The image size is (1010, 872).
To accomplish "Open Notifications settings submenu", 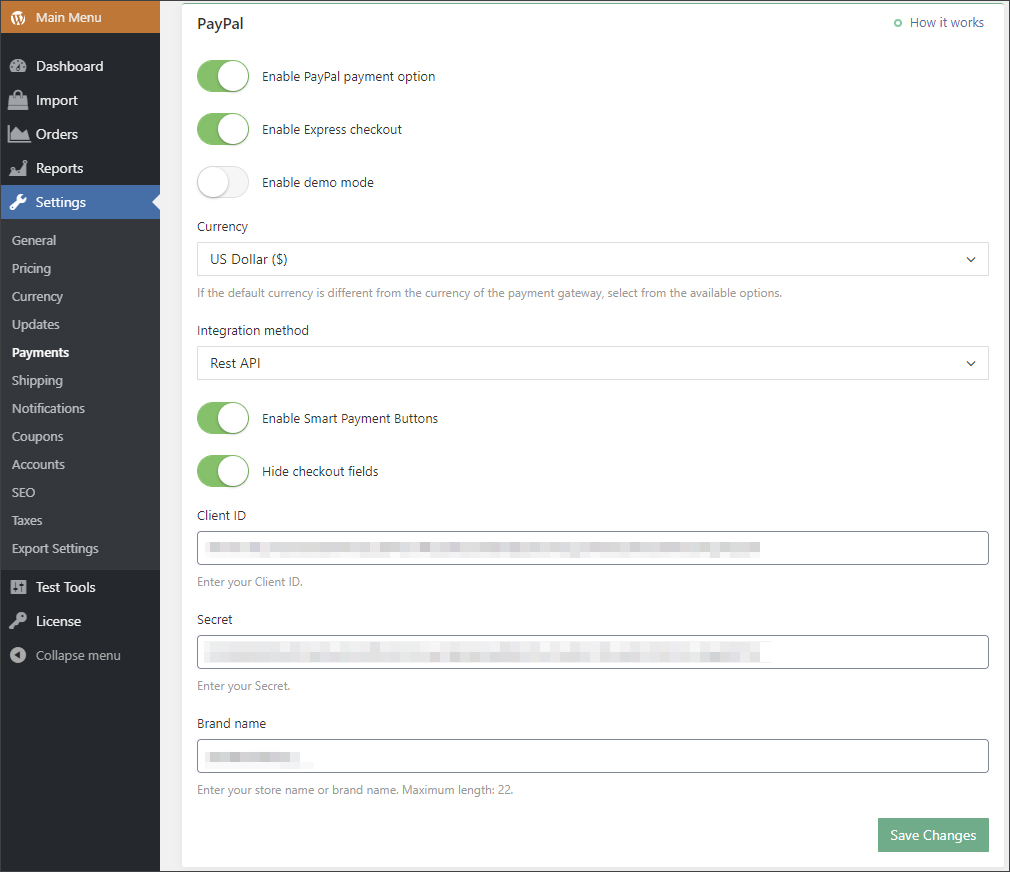I will pyautogui.click(x=48, y=408).
